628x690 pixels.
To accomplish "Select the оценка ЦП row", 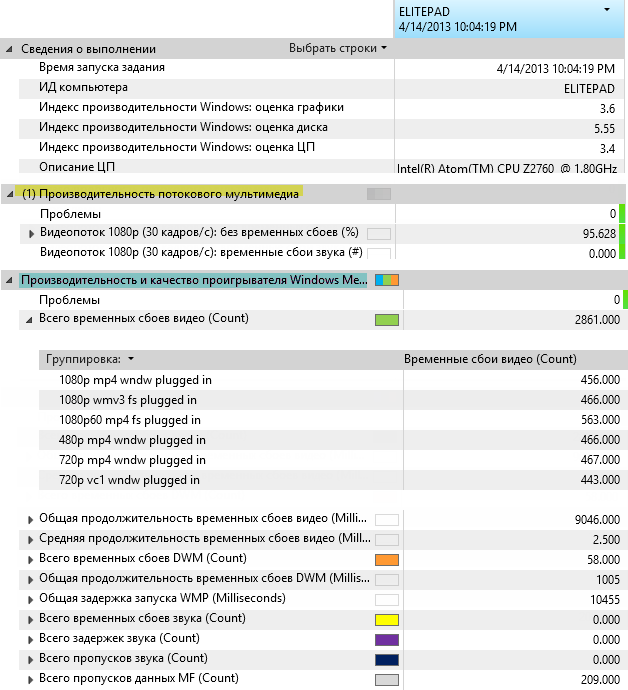I will (321, 148).
